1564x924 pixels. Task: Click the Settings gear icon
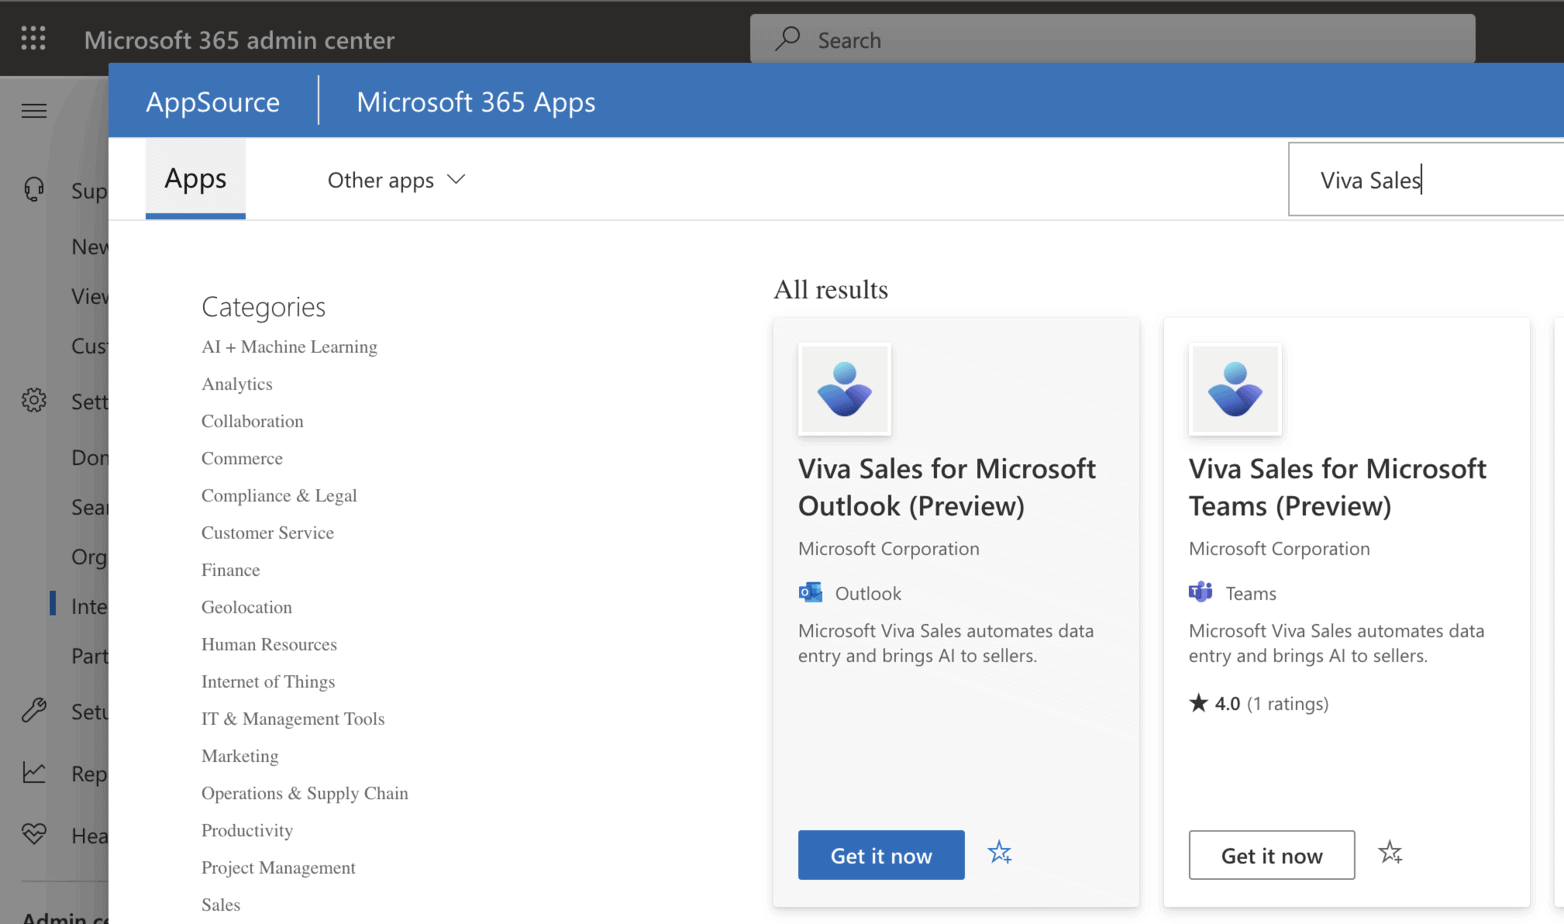pyautogui.click(x=34, y=401)
